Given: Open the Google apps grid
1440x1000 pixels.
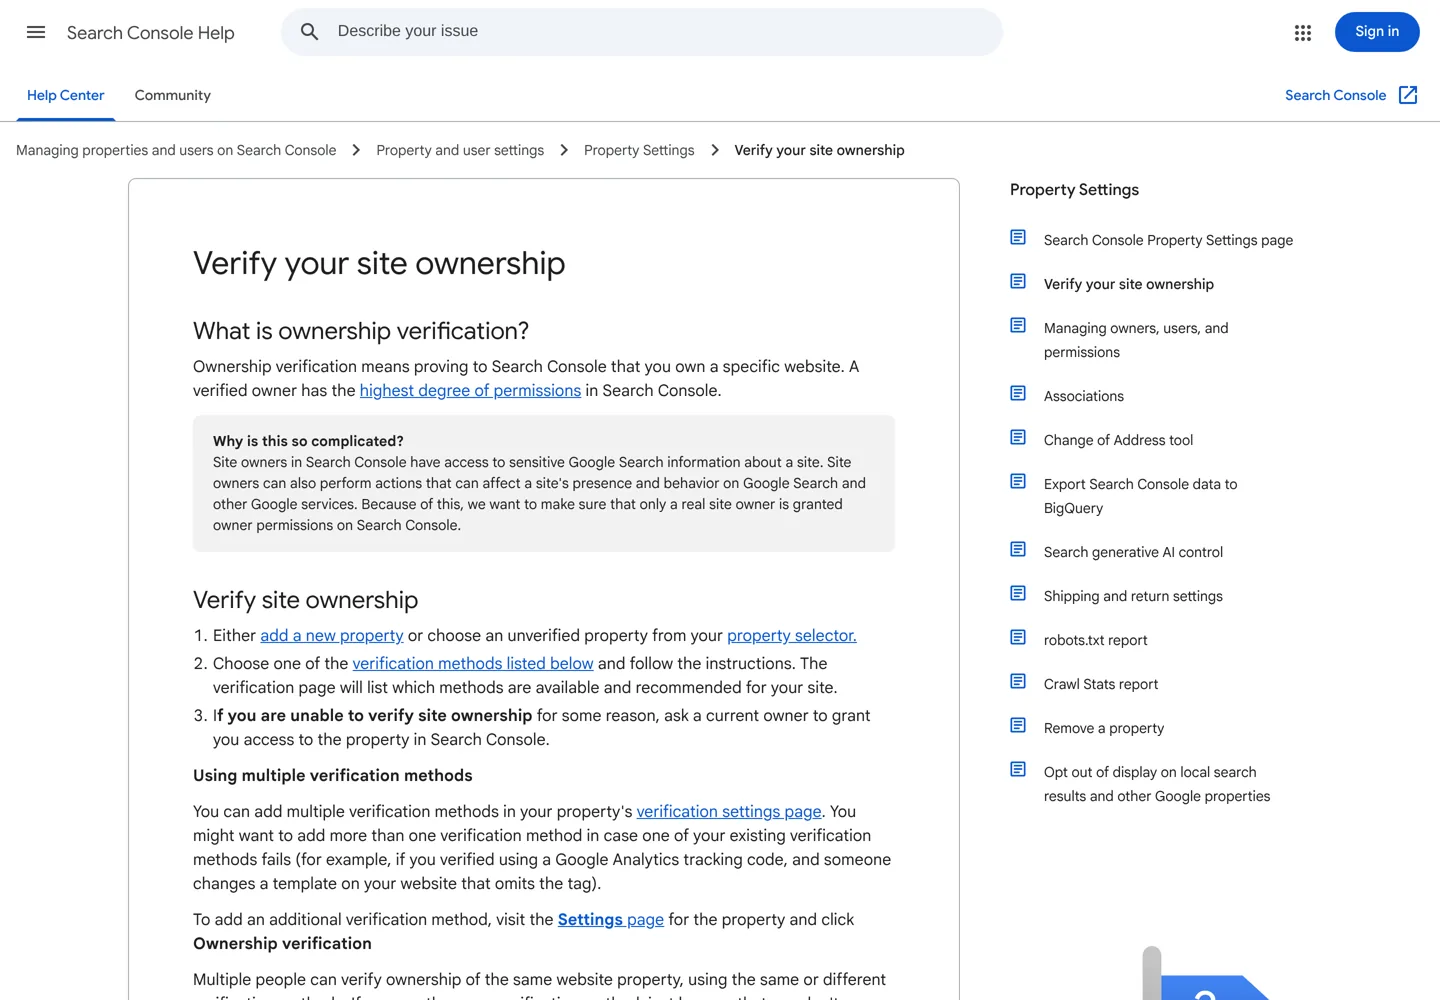Looking at the screenshot, I should pos(1302,33).
